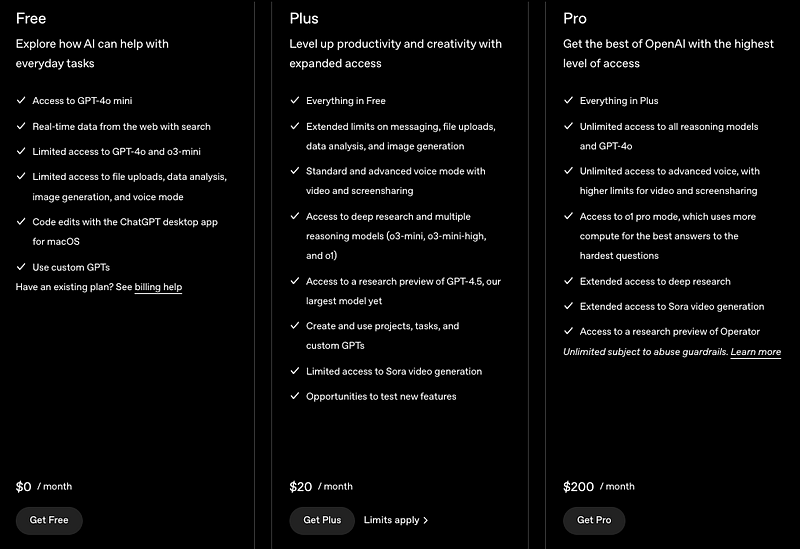Viewport: 800px width, 549px height.
Task: Click the chevron arrow after Limits apply
Action: point(426,520)
